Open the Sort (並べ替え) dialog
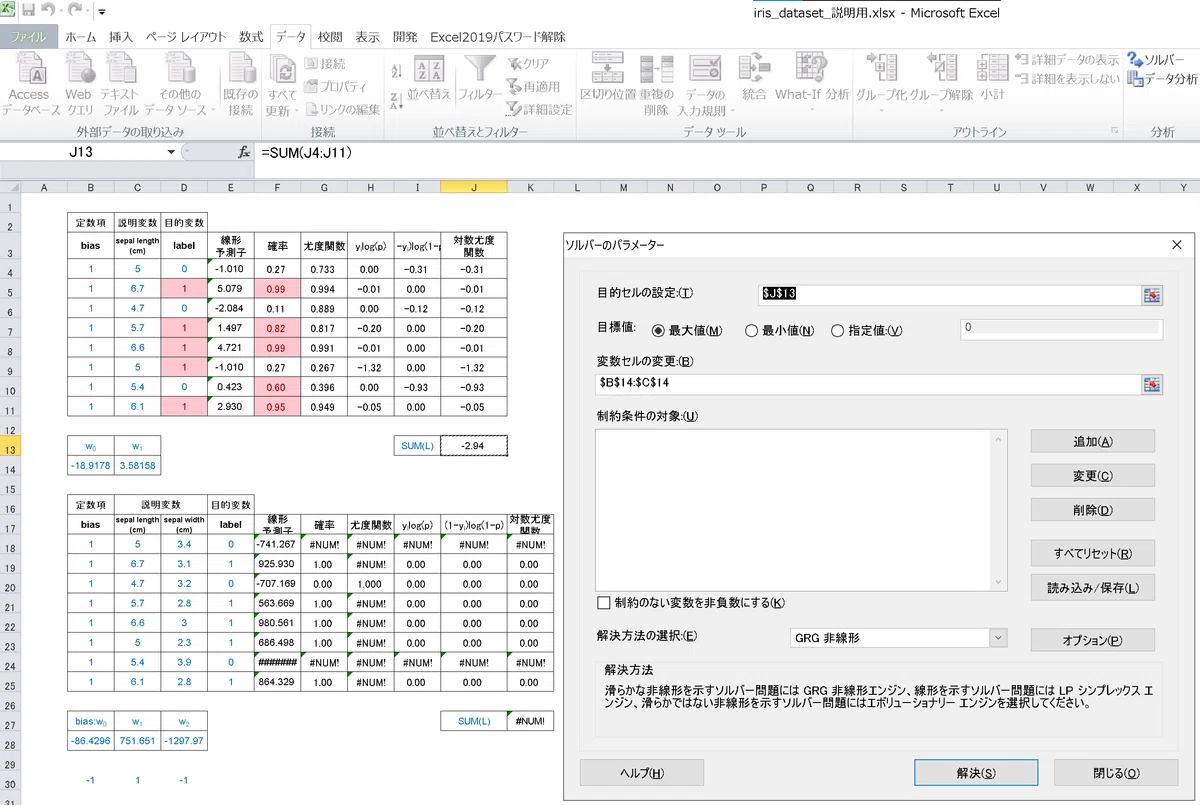Image resolution: width=1200 pixels, height=805 pixels. pos(429,80)
